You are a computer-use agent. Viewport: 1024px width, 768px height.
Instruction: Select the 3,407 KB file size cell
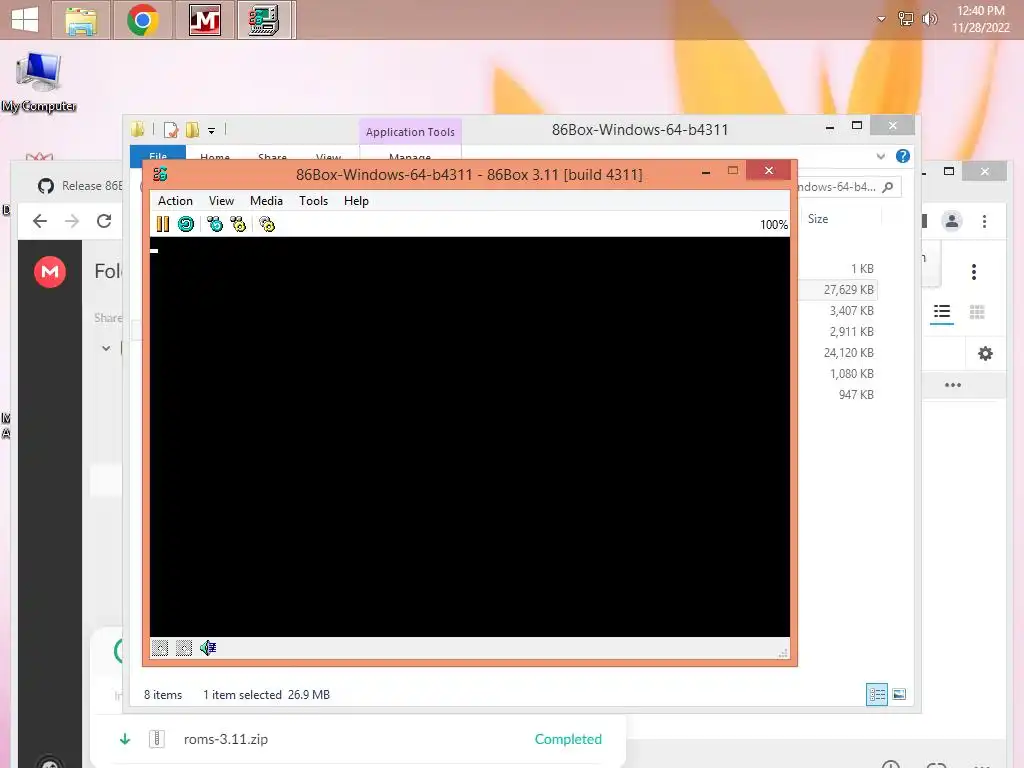852,311
